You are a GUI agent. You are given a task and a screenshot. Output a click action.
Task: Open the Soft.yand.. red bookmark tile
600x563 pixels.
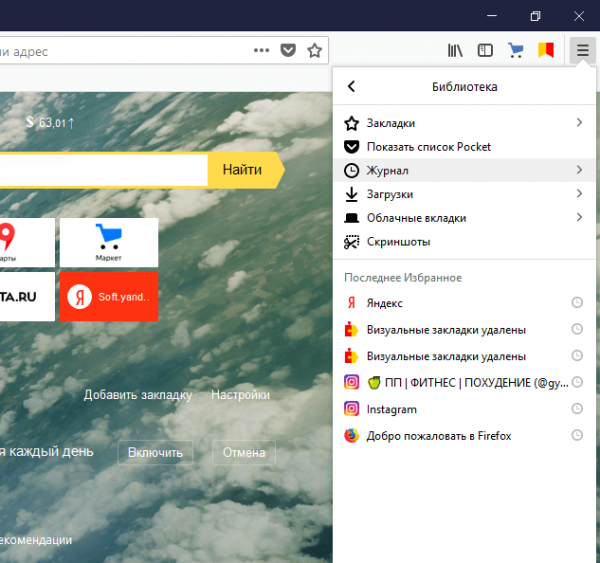pyautogui.click(x=109, y=297)
